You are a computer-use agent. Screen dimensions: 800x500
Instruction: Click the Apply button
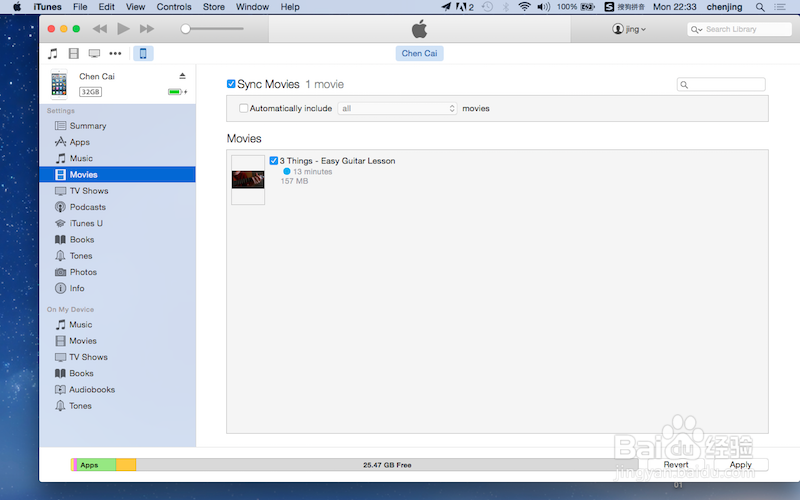pos(740,465)
